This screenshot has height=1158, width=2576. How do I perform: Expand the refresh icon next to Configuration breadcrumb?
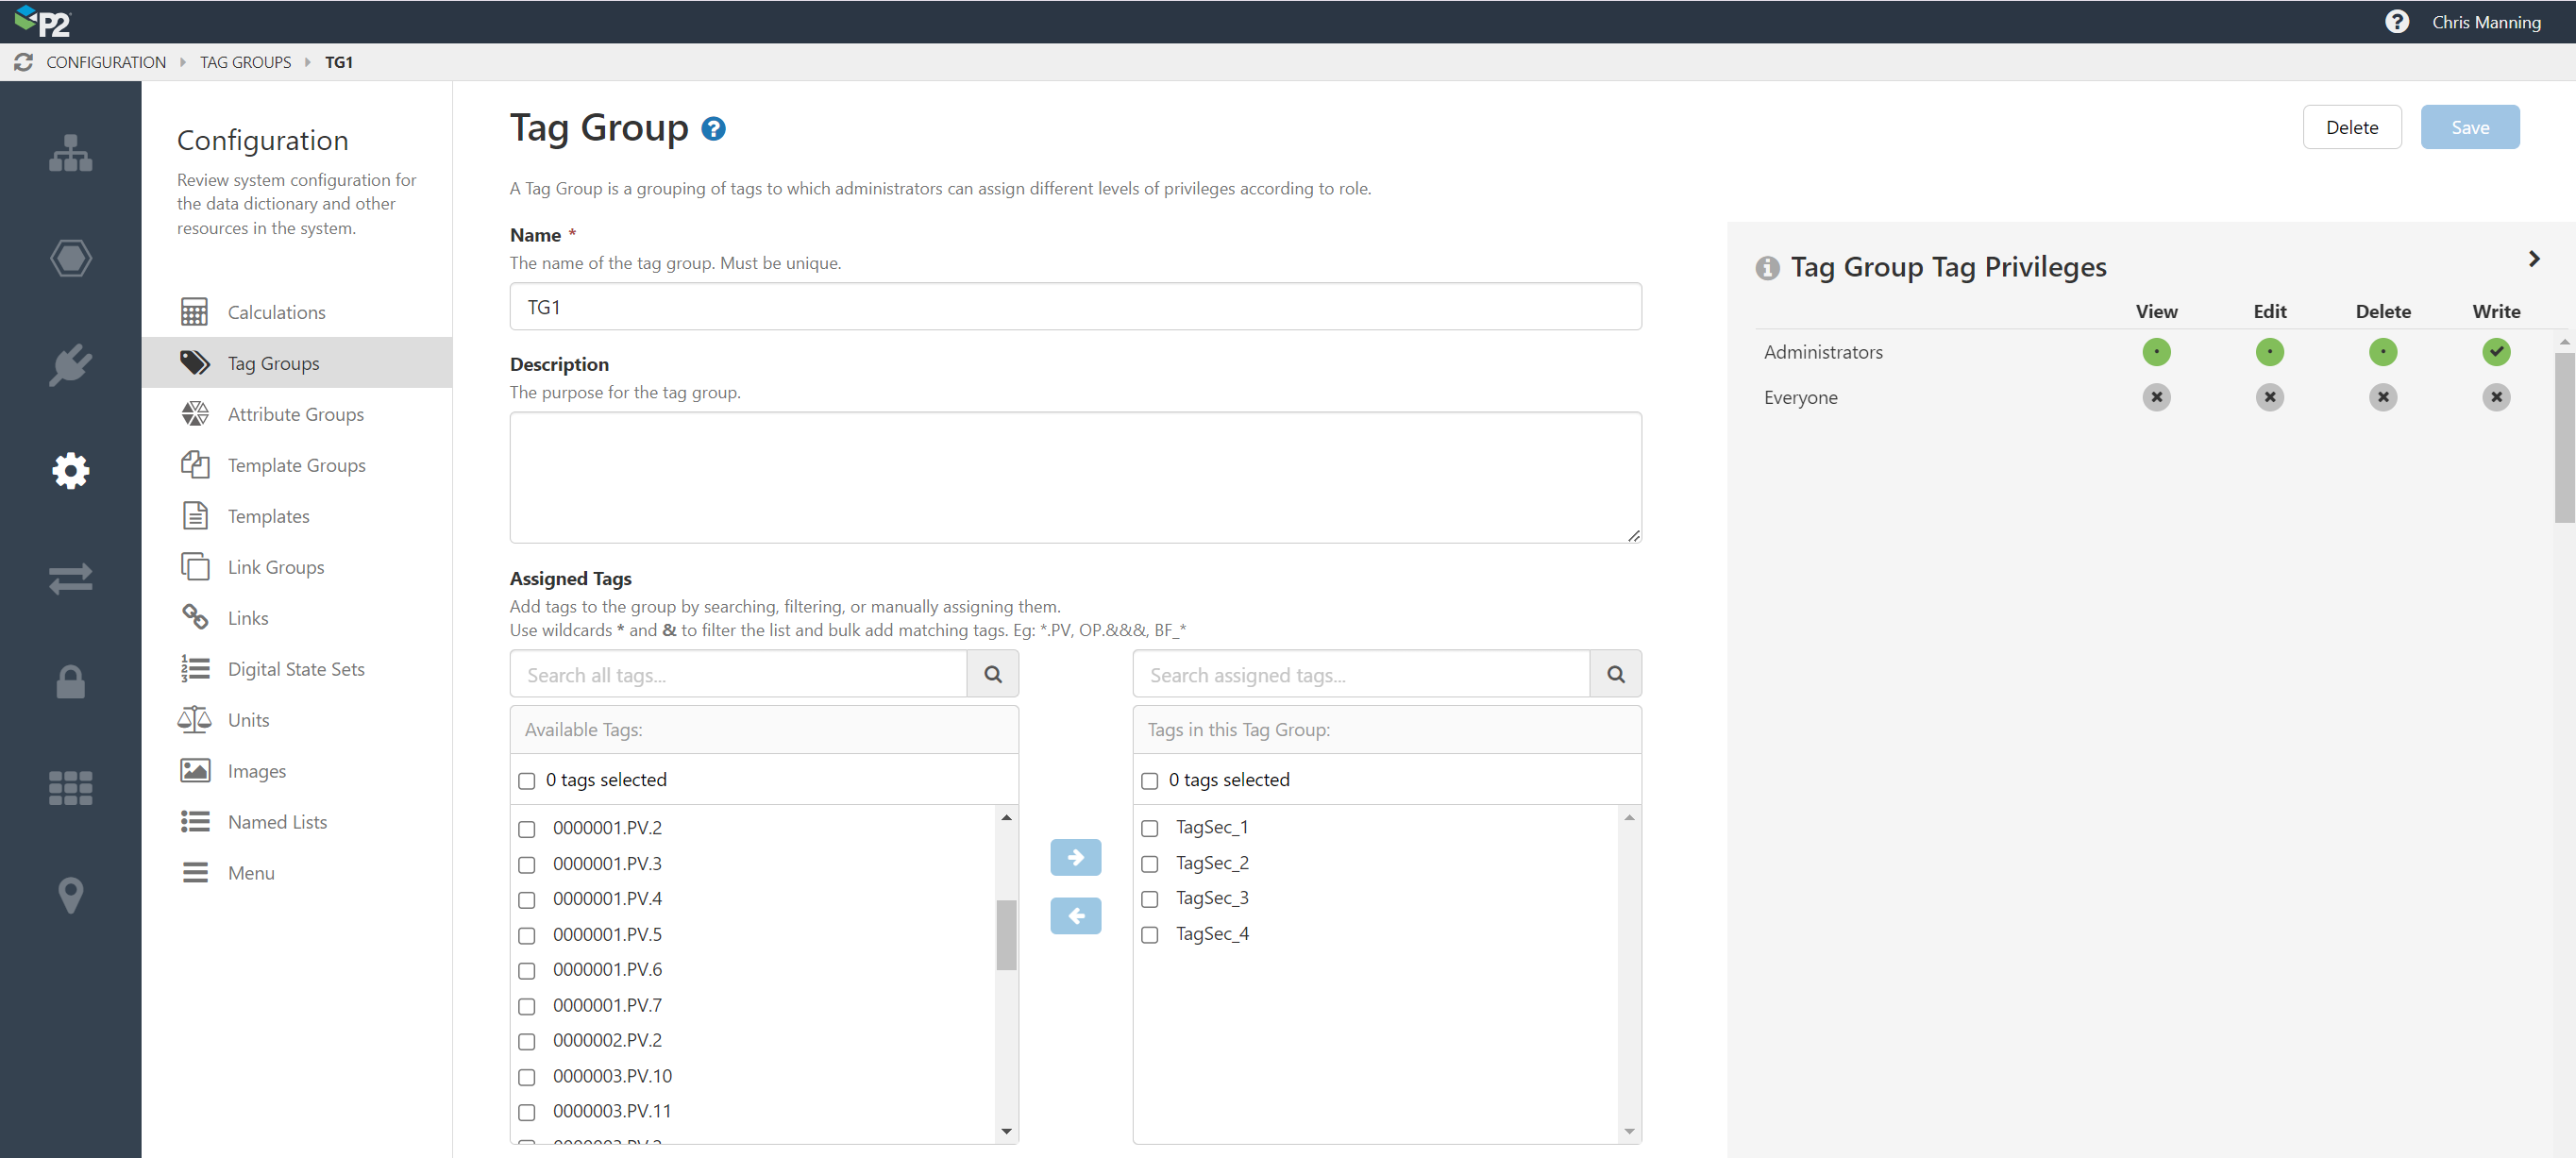23,62
